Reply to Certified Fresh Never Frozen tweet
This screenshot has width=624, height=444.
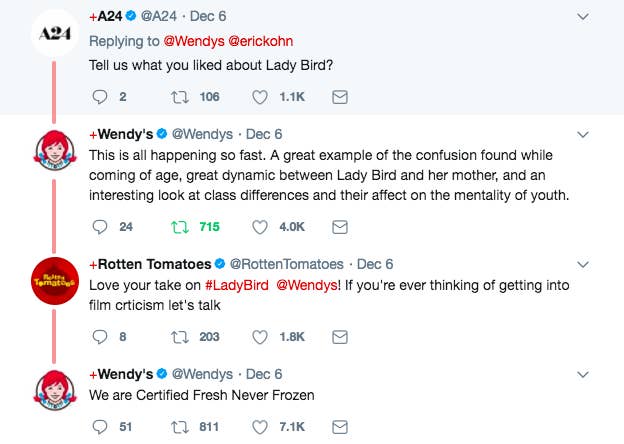[99, 426]
